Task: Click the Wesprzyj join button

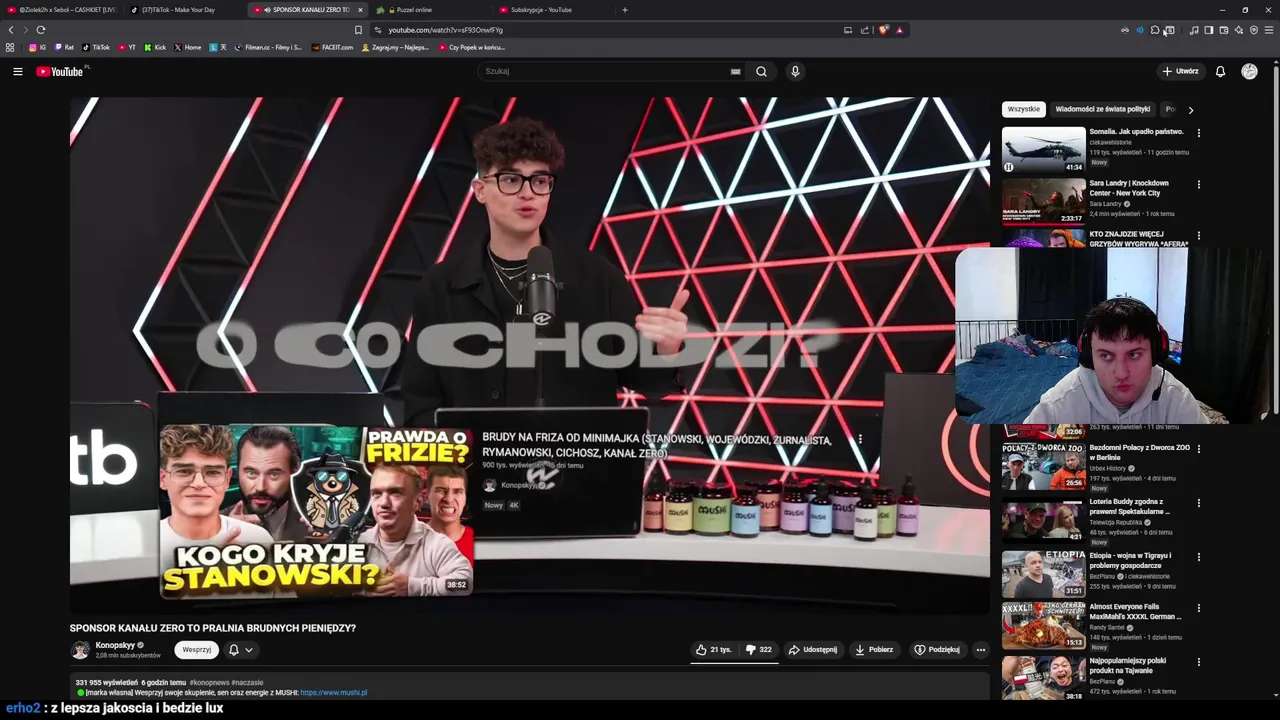Action: point(196,650)
